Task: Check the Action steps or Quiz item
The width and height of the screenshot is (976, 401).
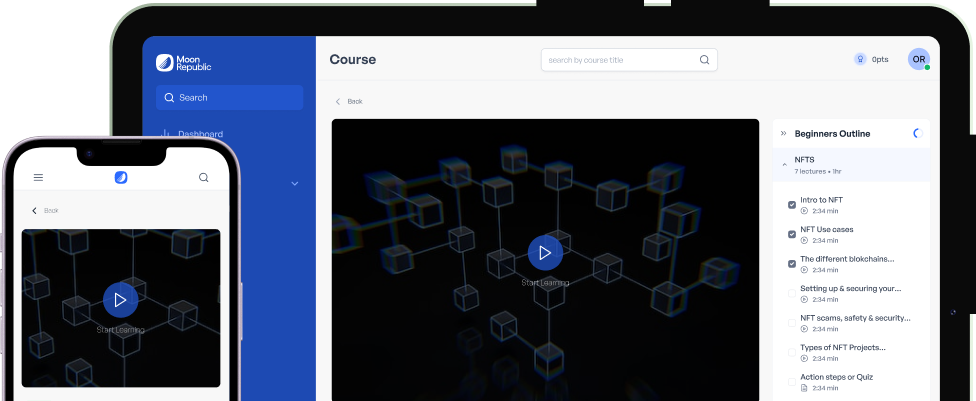Action: click(x=792, y=382)
